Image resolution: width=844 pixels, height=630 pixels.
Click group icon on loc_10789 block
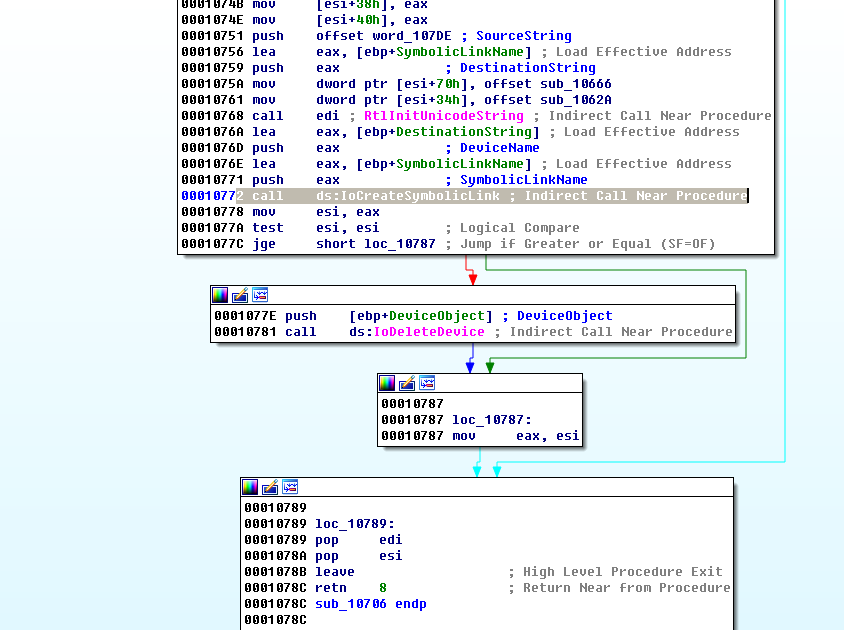[x=290, y=487]
